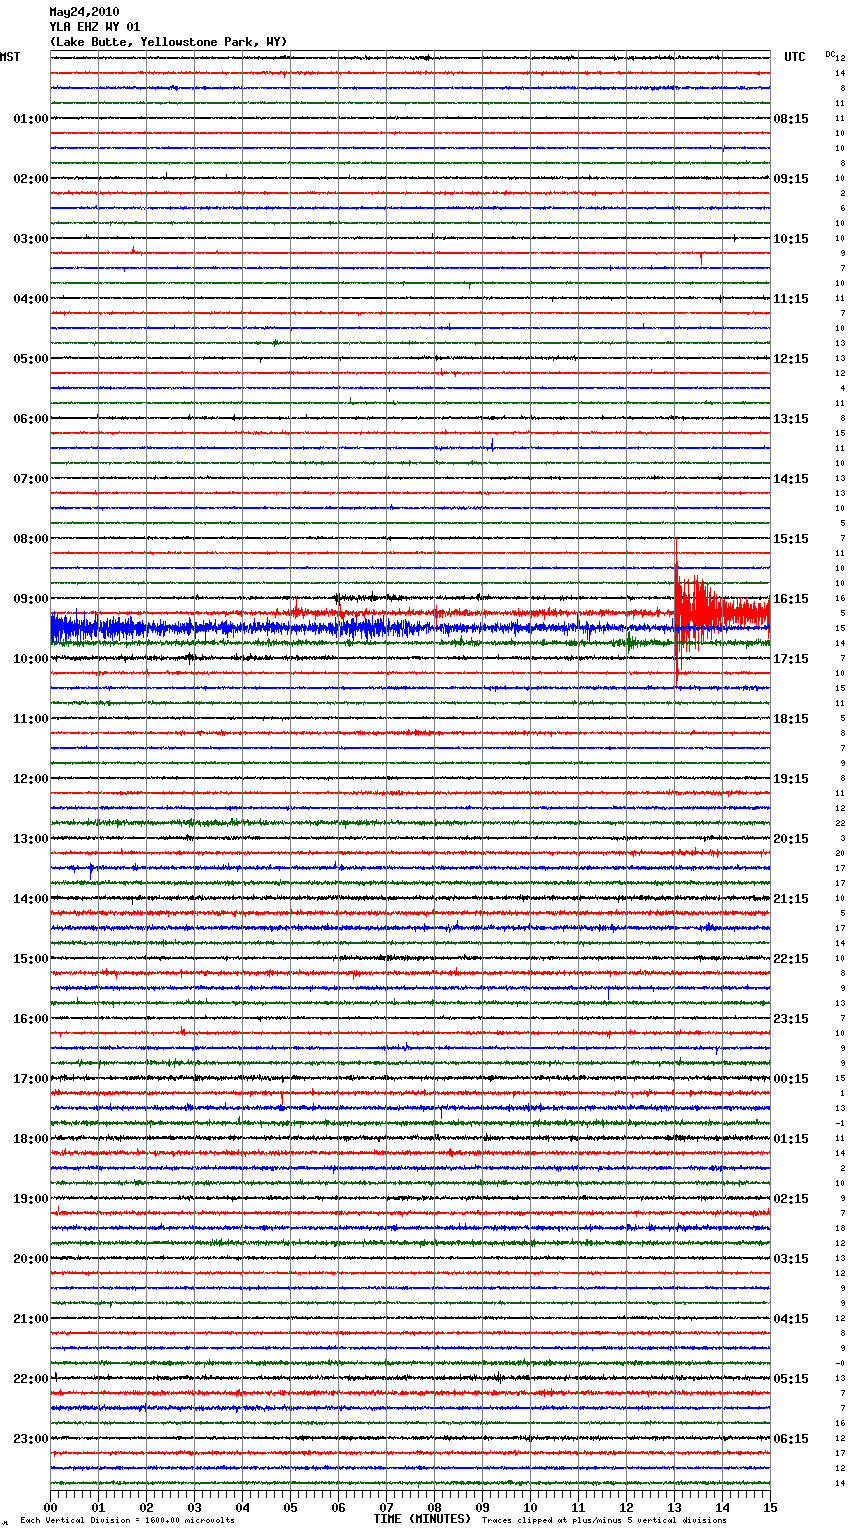Select the 16:00 MST hour label
Screen dimensions: 850x1534
(x=31, y=1019)
